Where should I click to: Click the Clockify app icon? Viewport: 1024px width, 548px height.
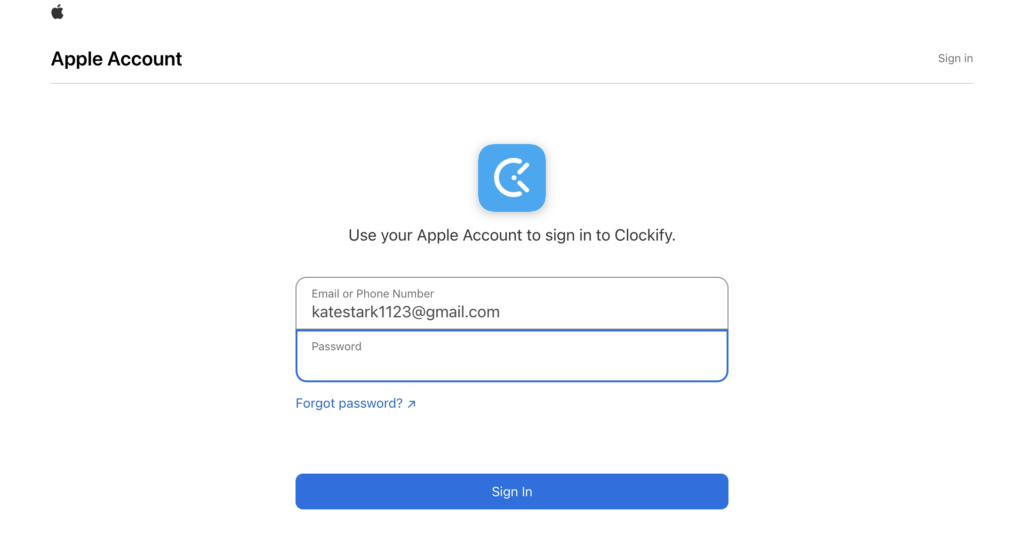click(x=511, y=178)
